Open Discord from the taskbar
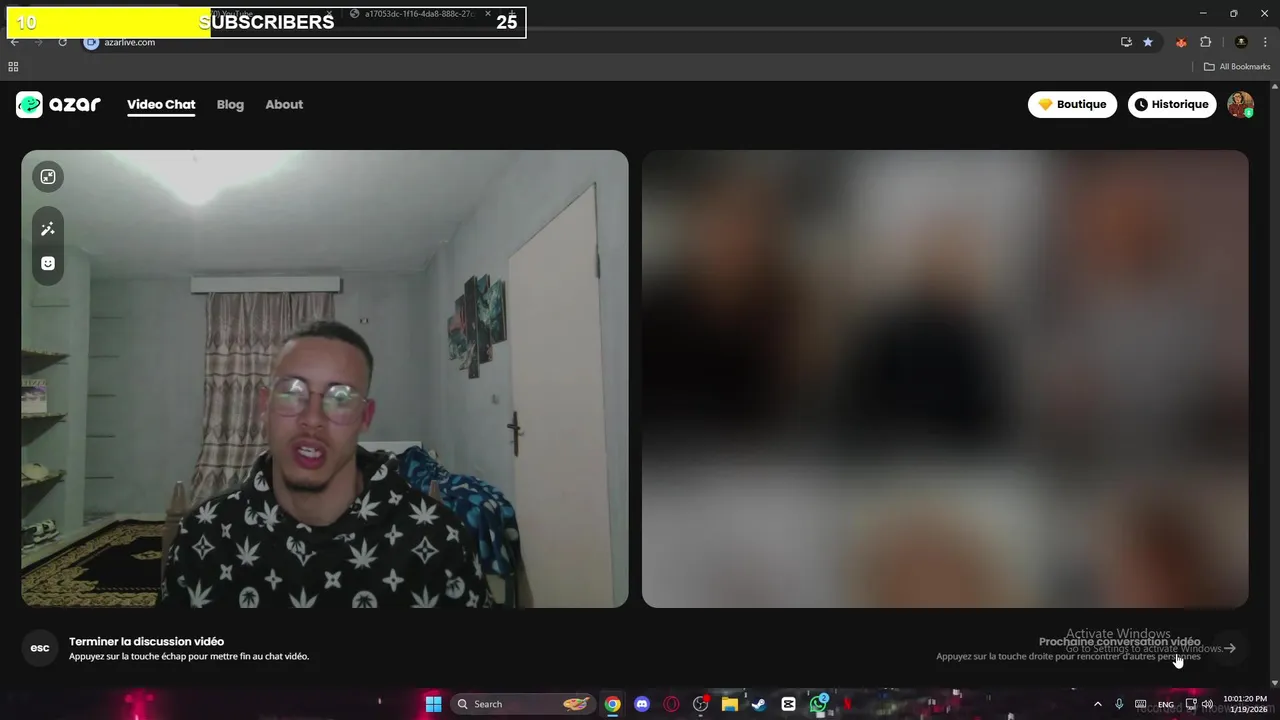This screenshot has height=720, width=1280. [642, 704]
